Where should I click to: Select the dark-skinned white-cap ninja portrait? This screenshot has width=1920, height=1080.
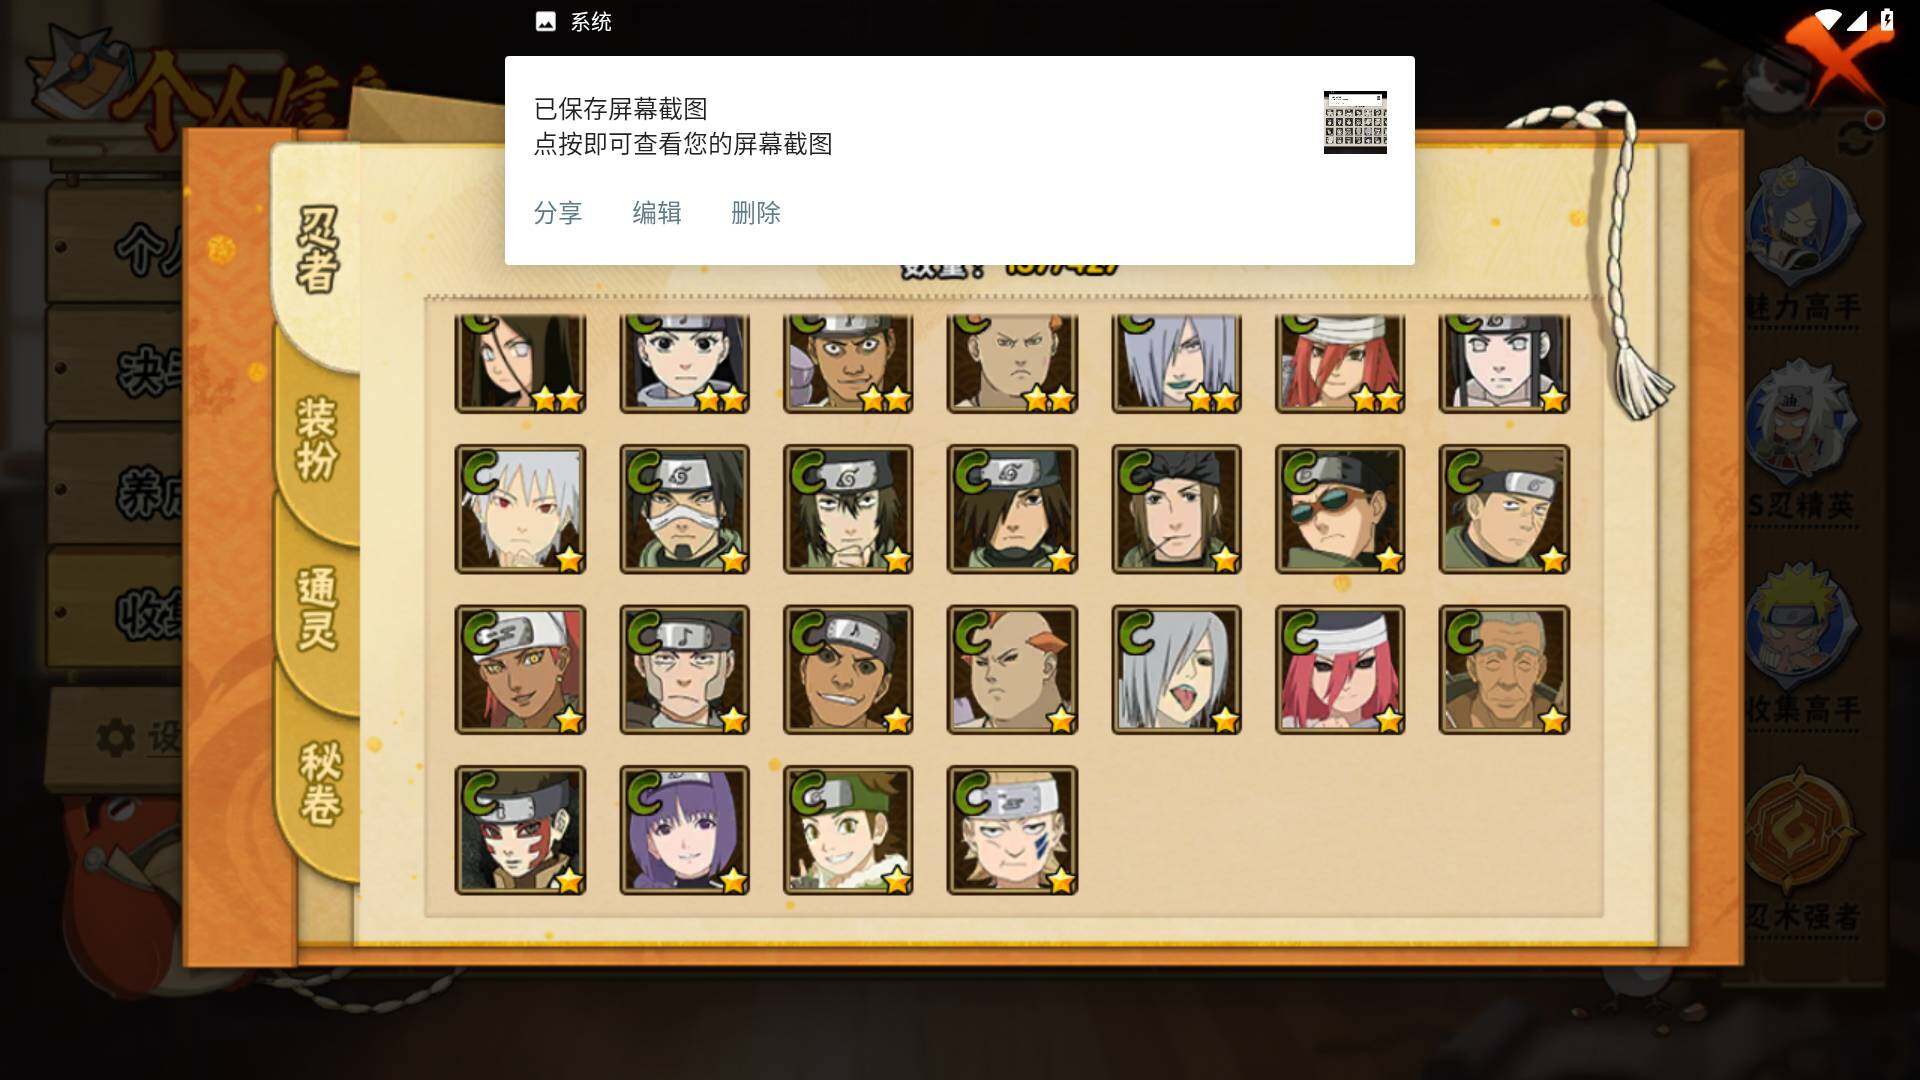(520, 670)
